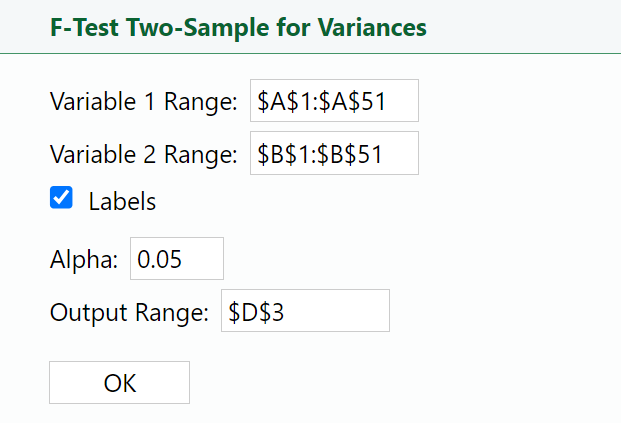Focus the Alpha input field
Viewport: 621px width, 423px height.
(176, 259)
